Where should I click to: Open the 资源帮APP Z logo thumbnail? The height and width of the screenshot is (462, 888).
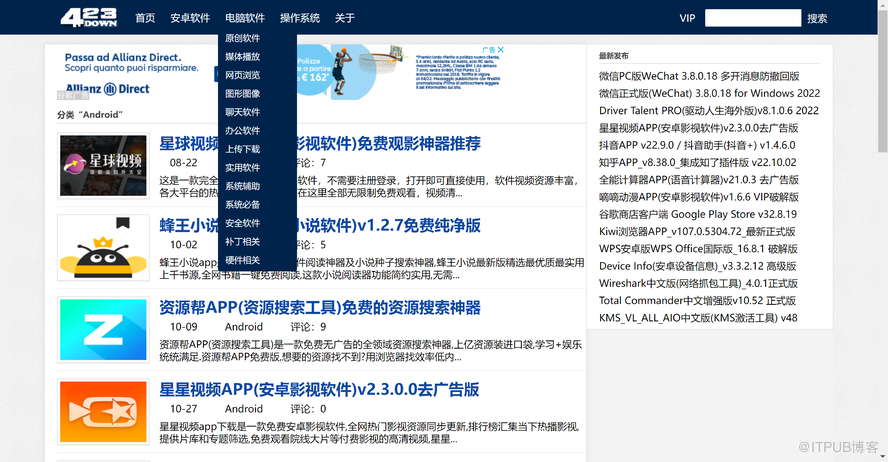click(x=103, y=330)
